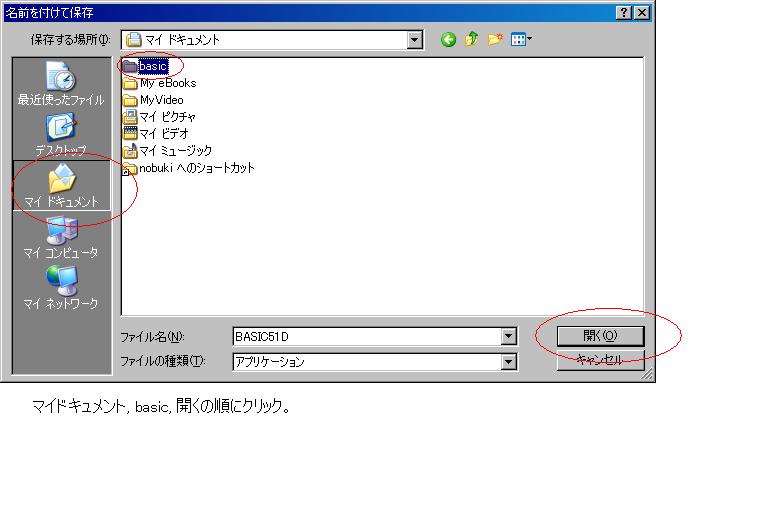The image size is (773, 509).
Task: Close the 名前を付けて保存 dialog
Action: click(x=641, y=13)
